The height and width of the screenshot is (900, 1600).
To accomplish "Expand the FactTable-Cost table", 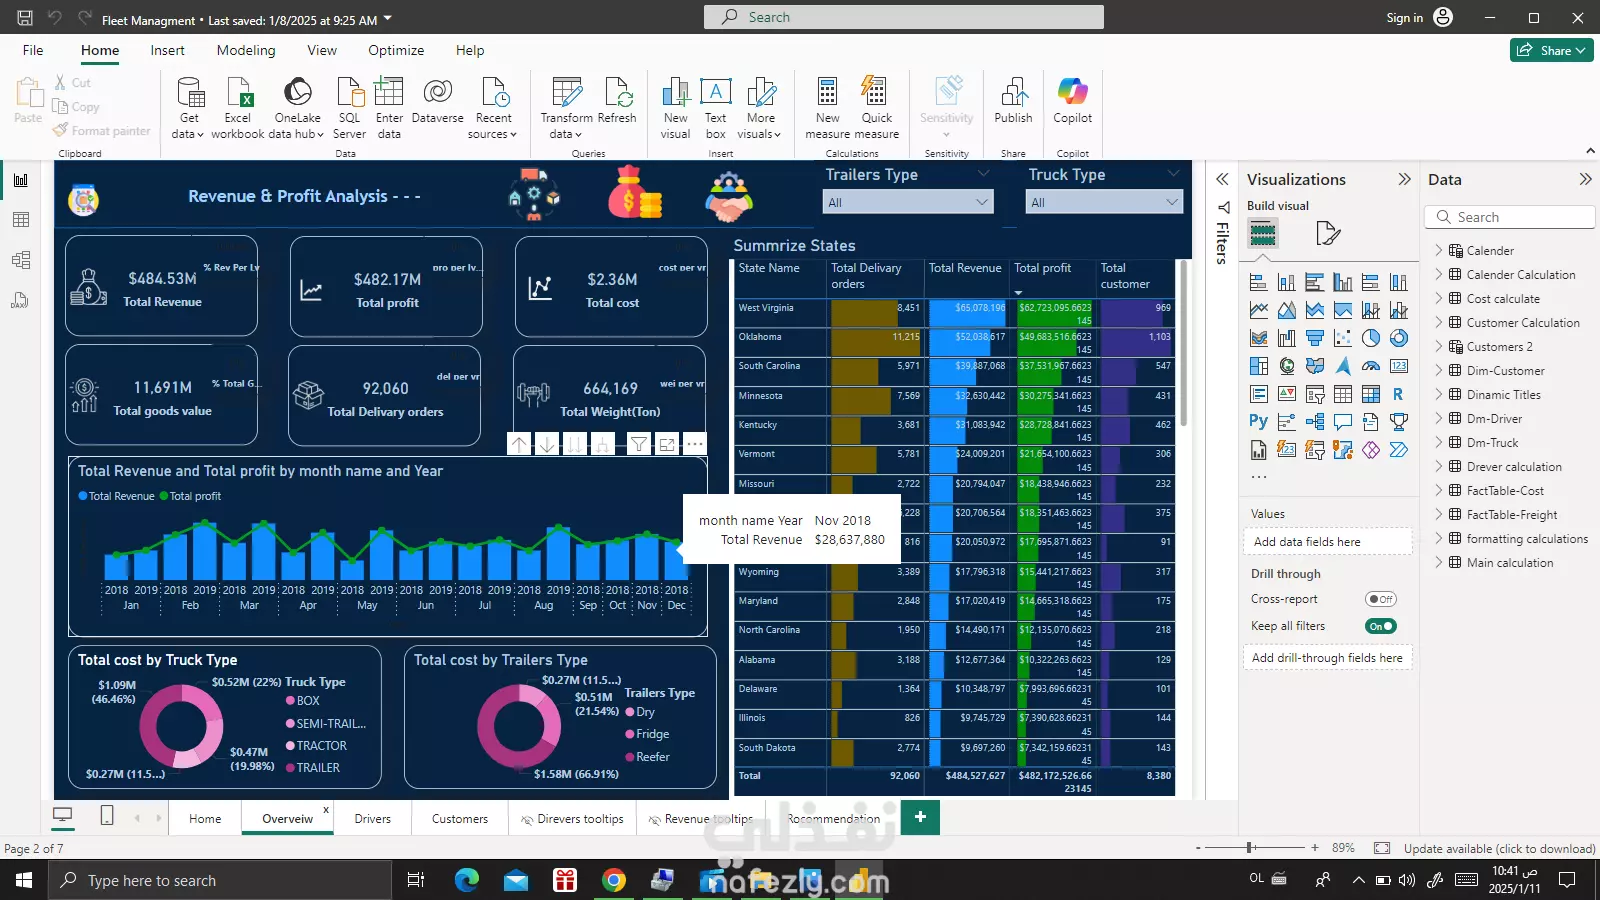I will 1439,490.
